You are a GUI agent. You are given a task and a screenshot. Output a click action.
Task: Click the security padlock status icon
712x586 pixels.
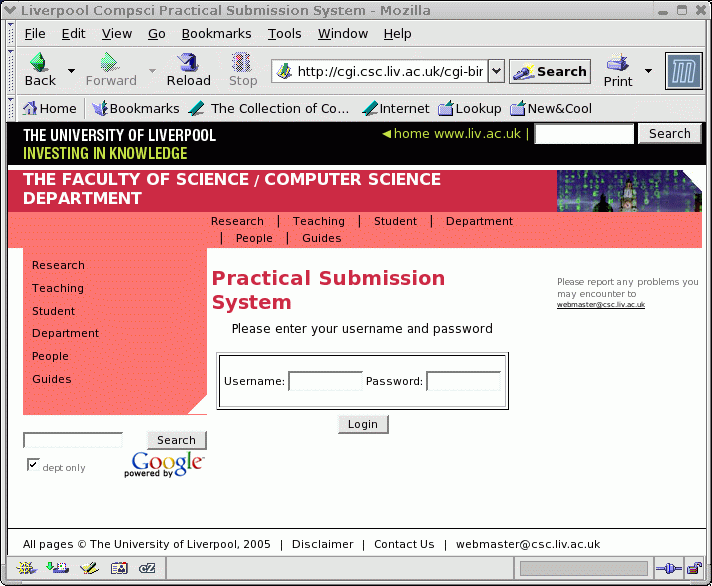coord(694,568)
